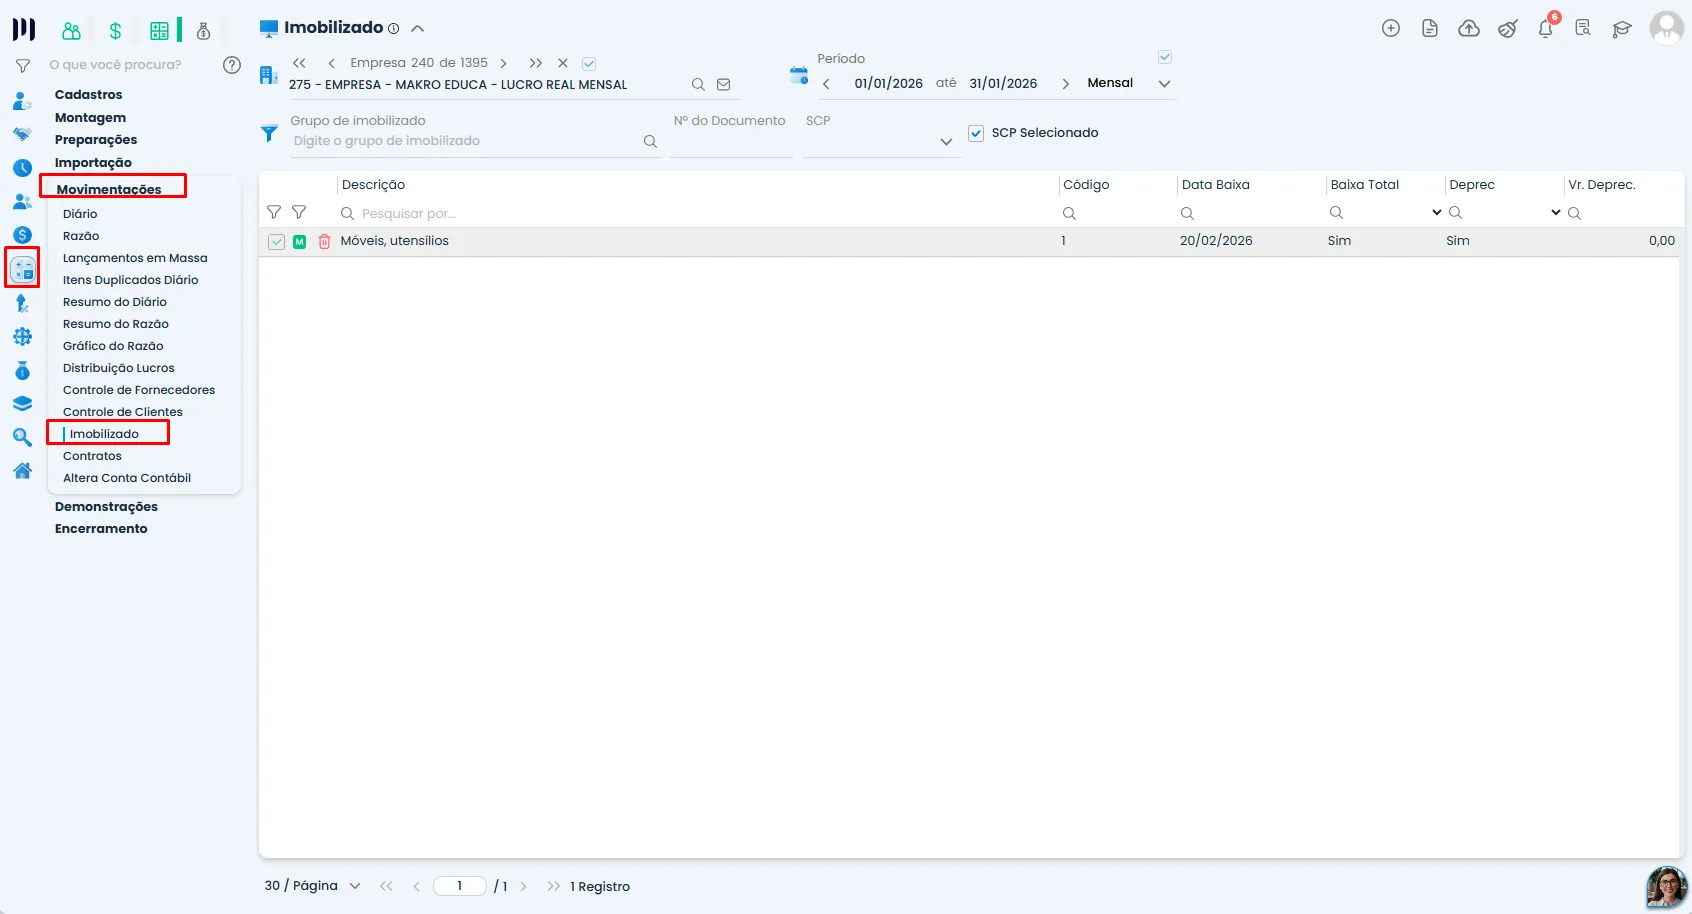Click the green M badge on Móveis row
This screenshot has height=914, width=1692.
[x=299, y=242]
